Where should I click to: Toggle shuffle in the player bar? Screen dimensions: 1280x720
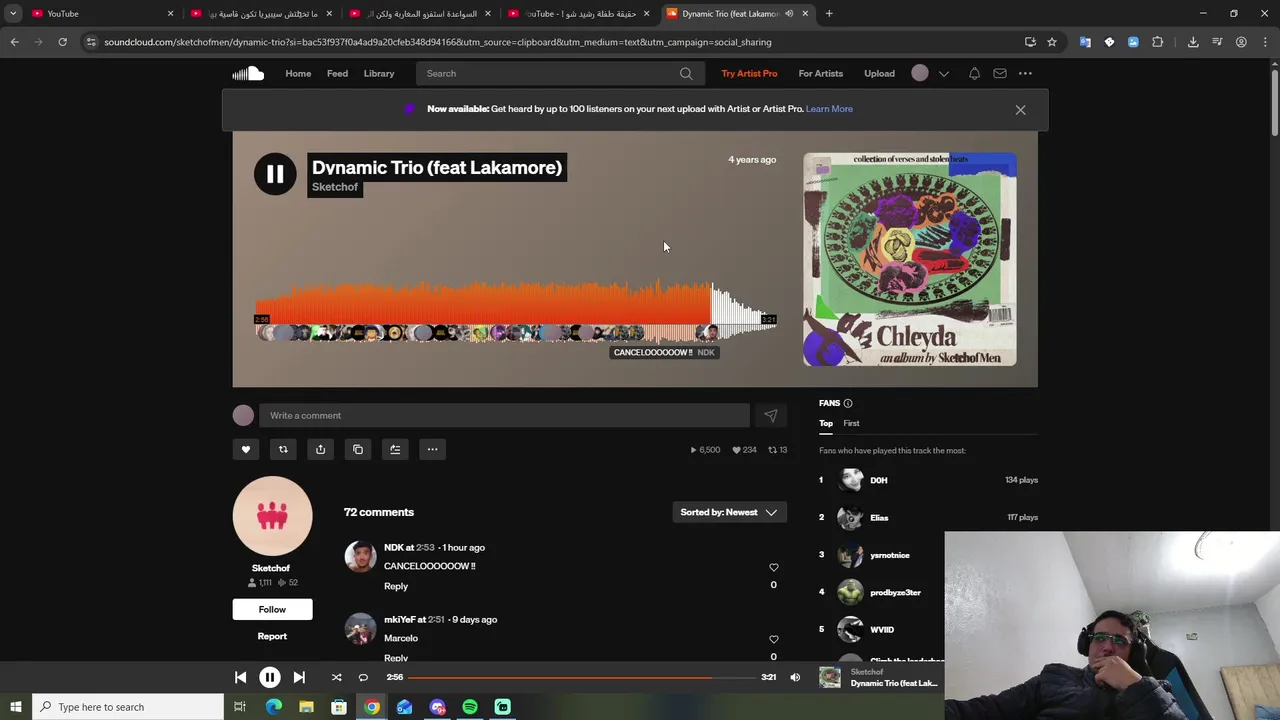pyautogui.click(x=336, y=677)
